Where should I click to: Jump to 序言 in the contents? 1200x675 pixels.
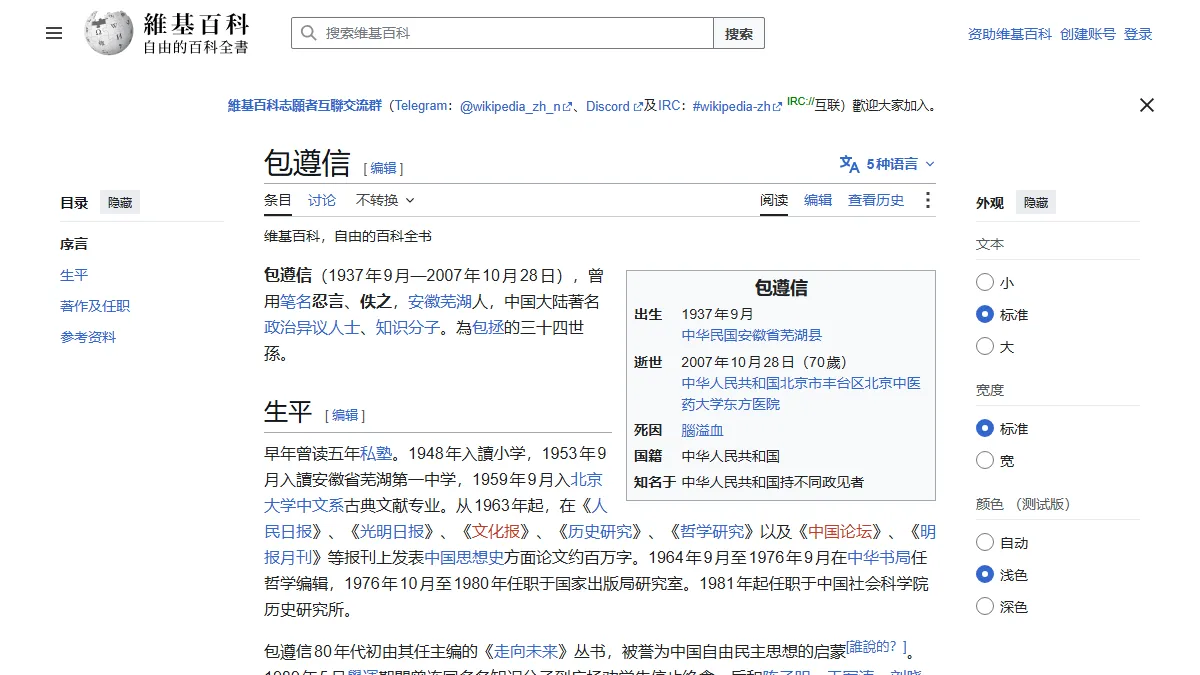pos(74,244)
